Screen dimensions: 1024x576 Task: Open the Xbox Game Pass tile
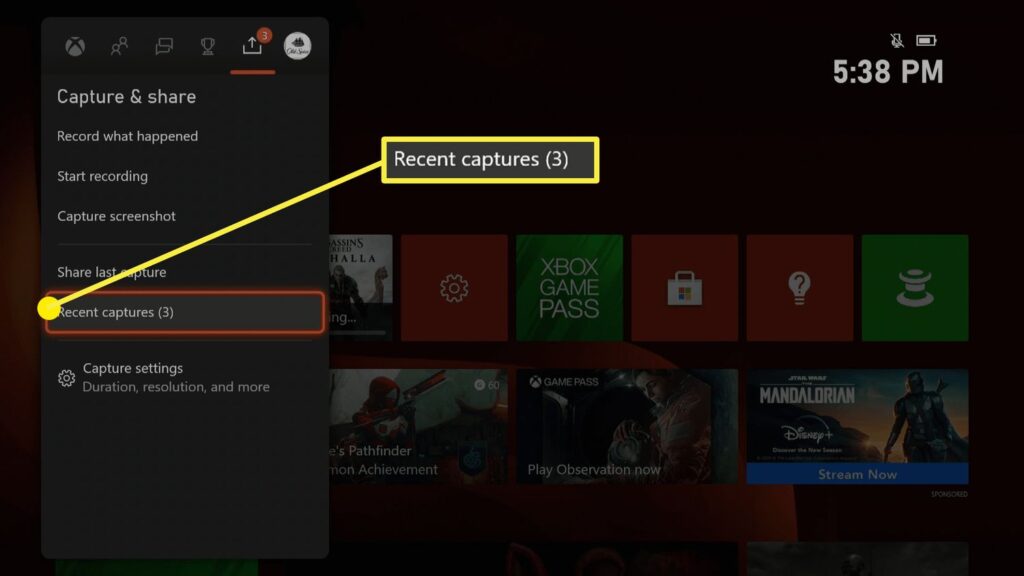coord(569,288)
